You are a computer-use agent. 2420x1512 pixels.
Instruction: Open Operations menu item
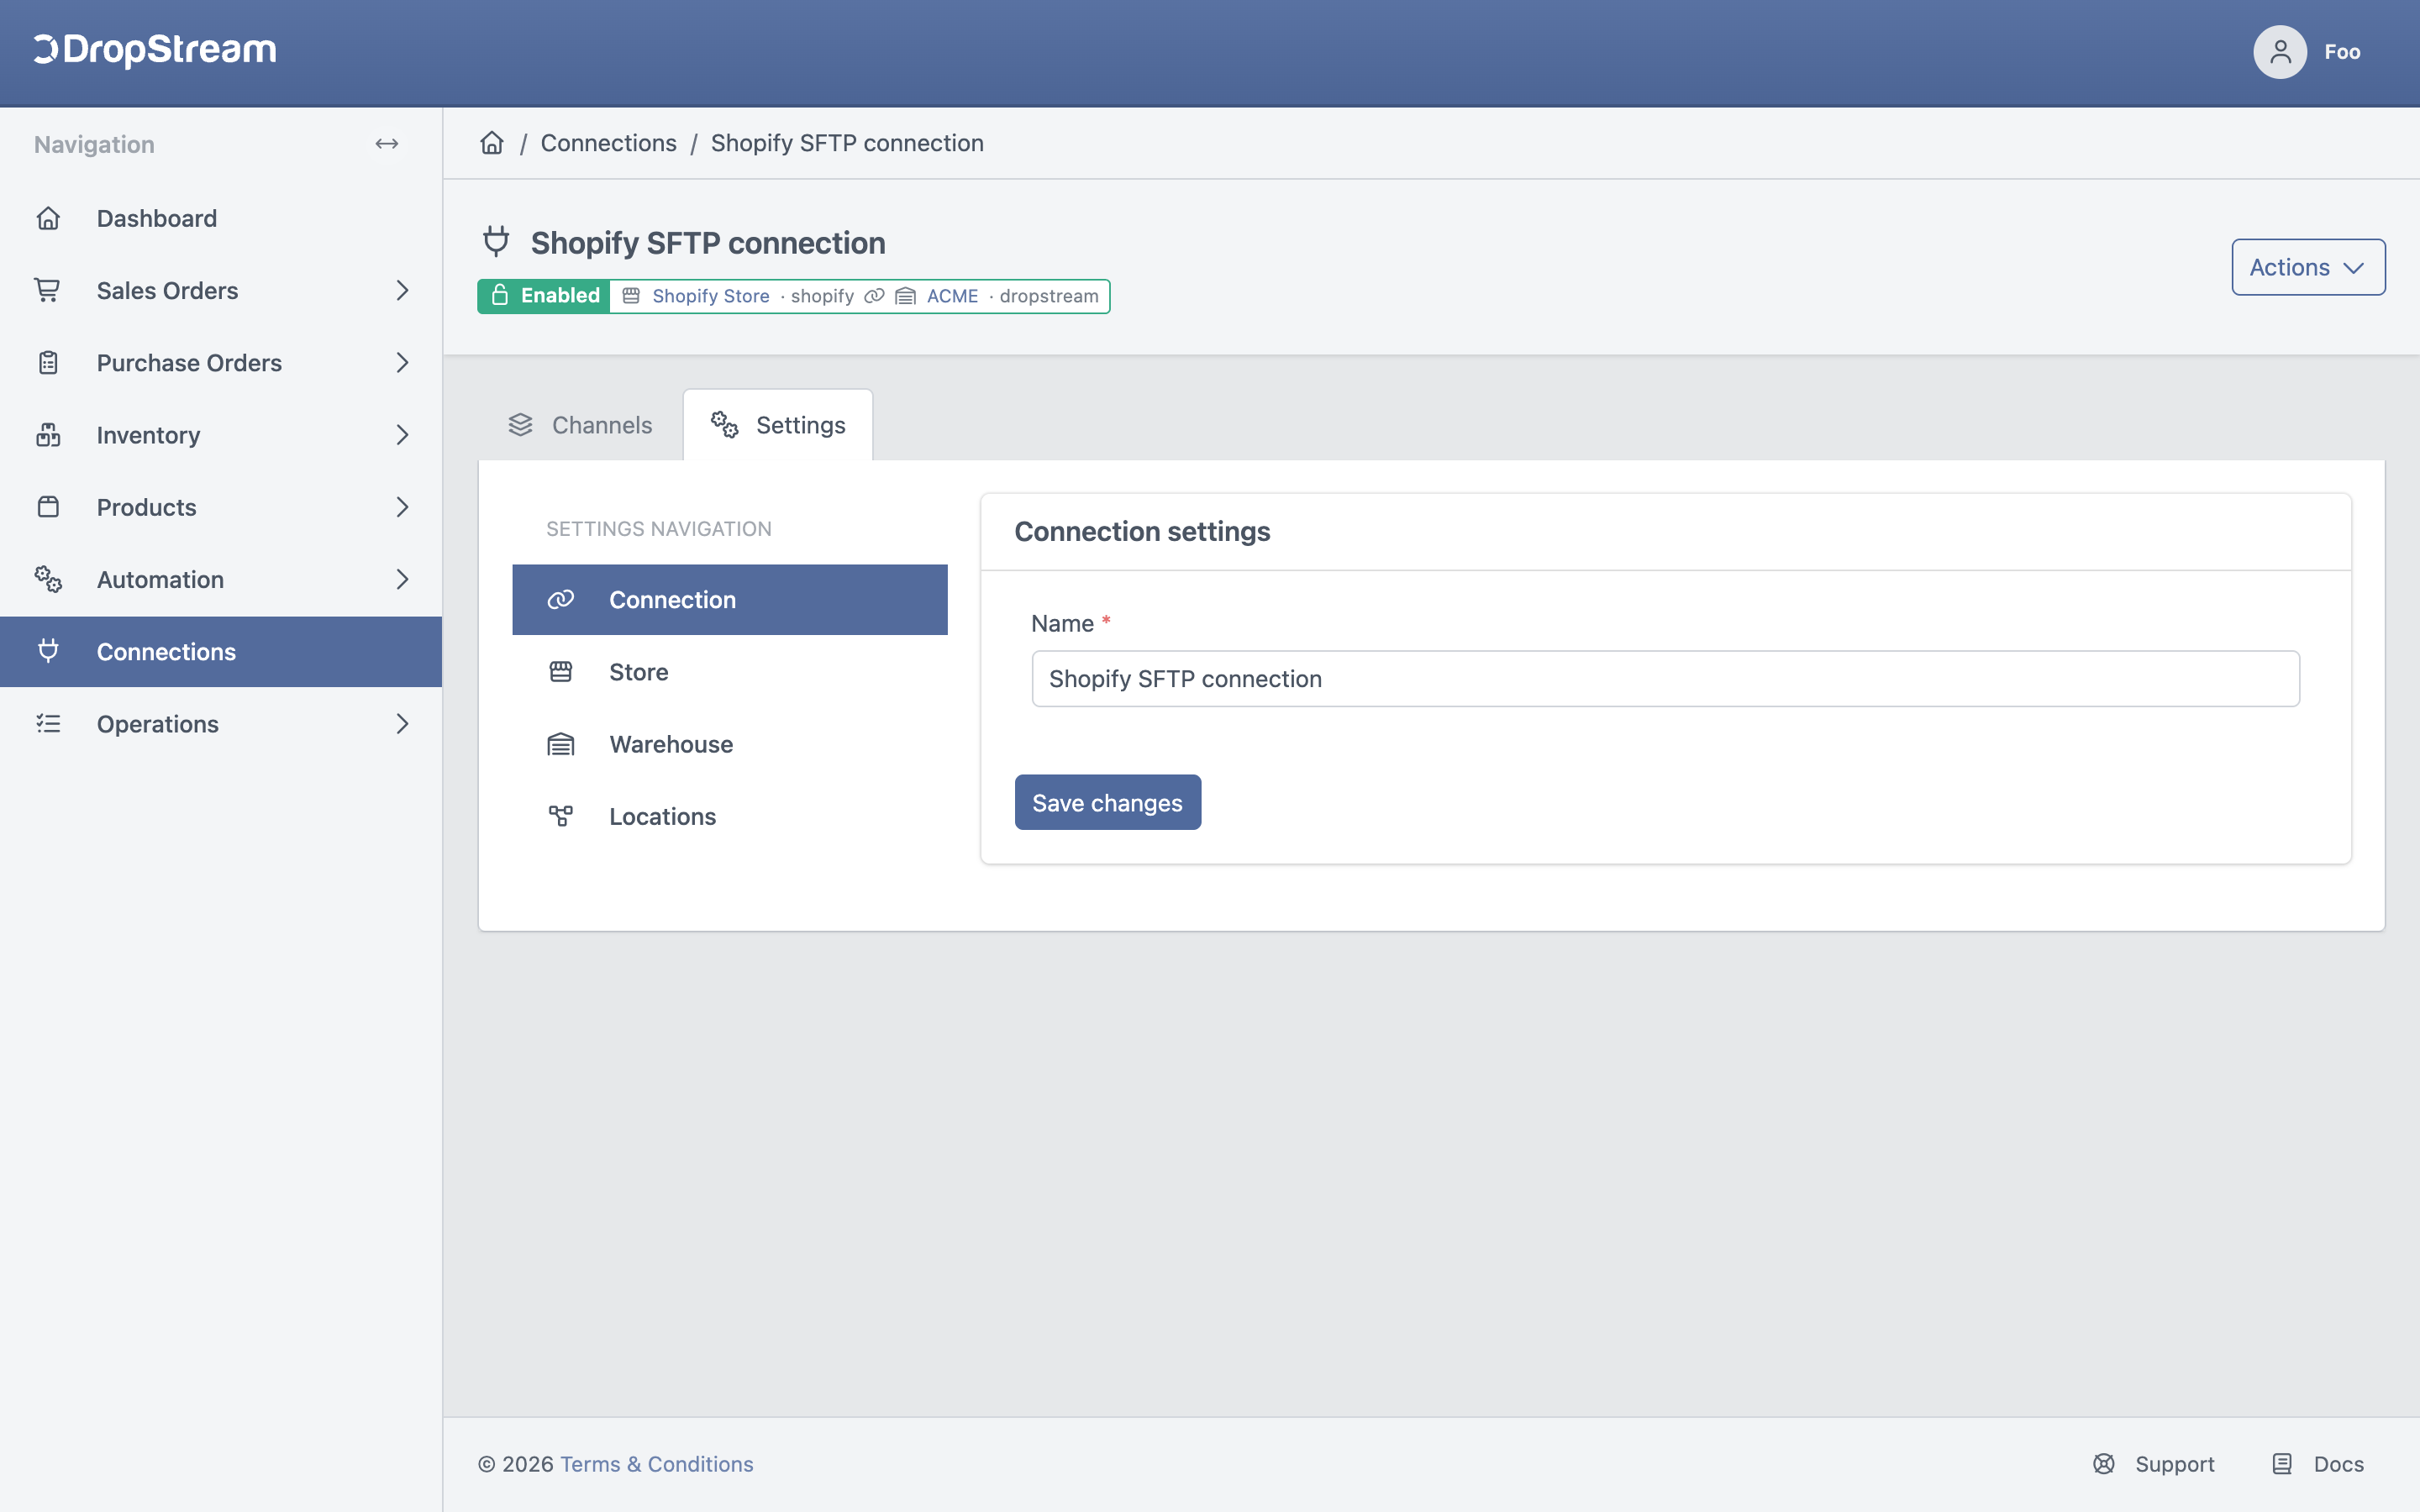(221, 723)
